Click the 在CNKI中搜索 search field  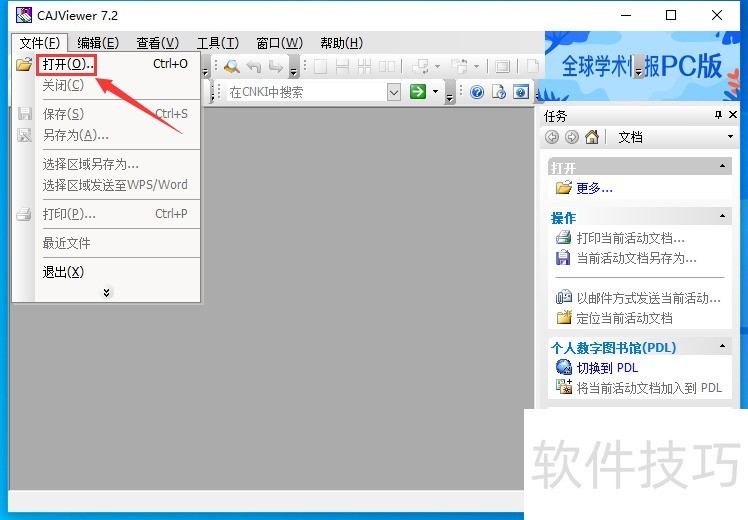pyautogui.click(x=307, y=92)
